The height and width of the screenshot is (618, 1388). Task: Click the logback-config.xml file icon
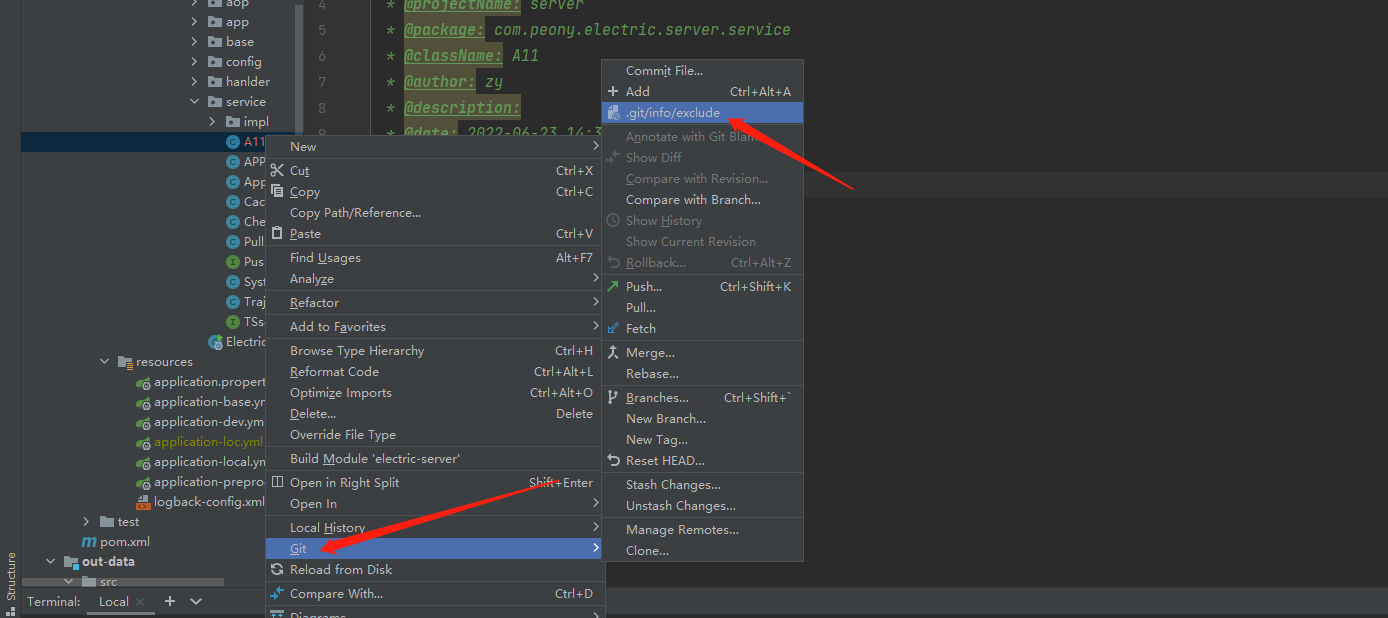[x=143, y=502]
